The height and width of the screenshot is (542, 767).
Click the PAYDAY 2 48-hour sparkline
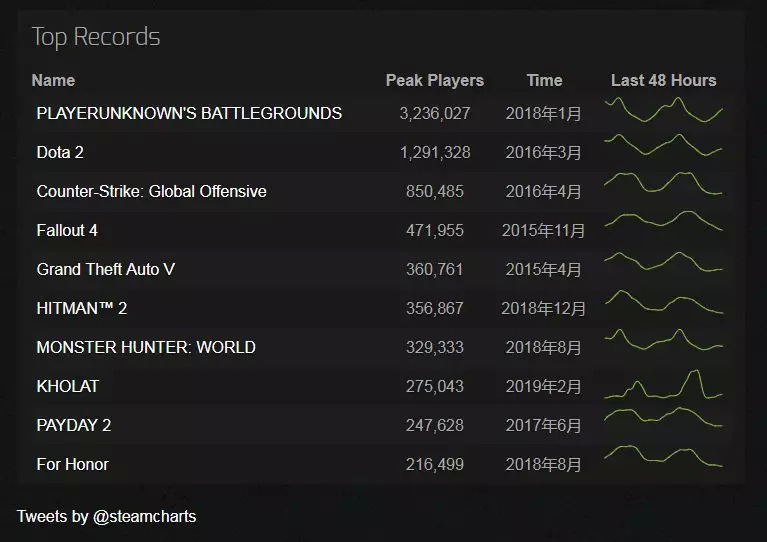pos(663,417)
